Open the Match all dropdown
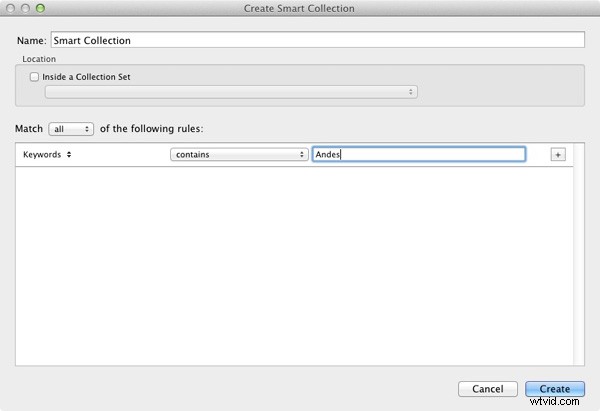This screenshot has width=600, height=411. click(71, 129)
